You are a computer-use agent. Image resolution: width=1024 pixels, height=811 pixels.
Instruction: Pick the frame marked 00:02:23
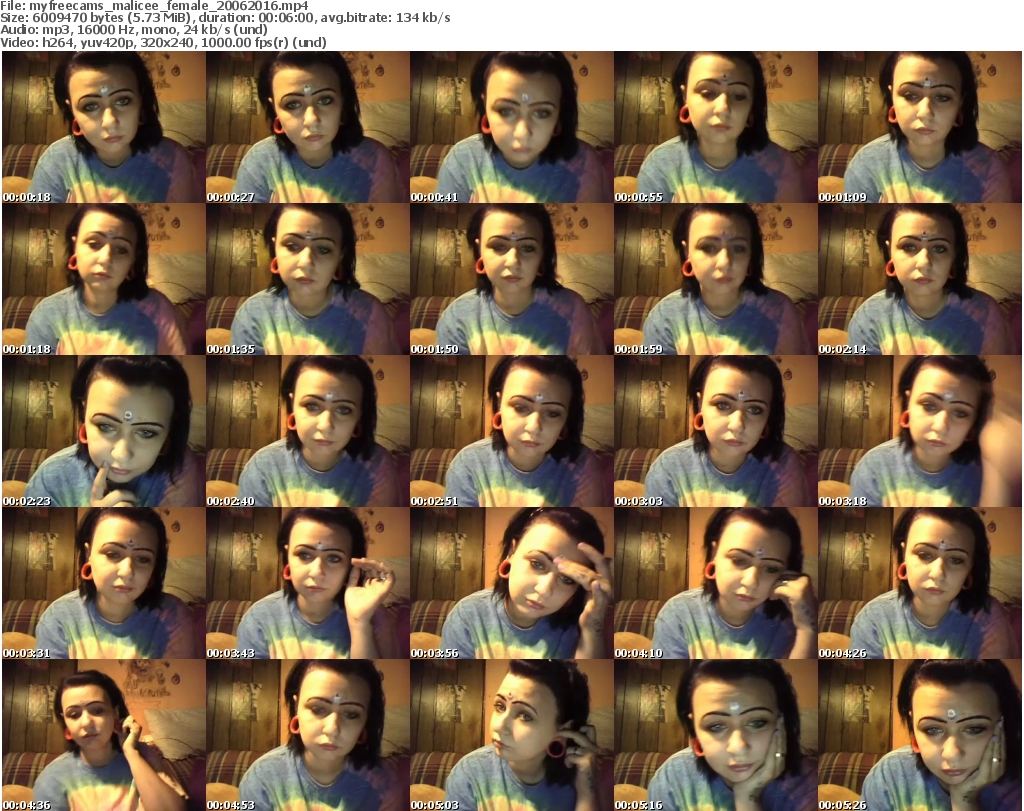coord(104,431)
